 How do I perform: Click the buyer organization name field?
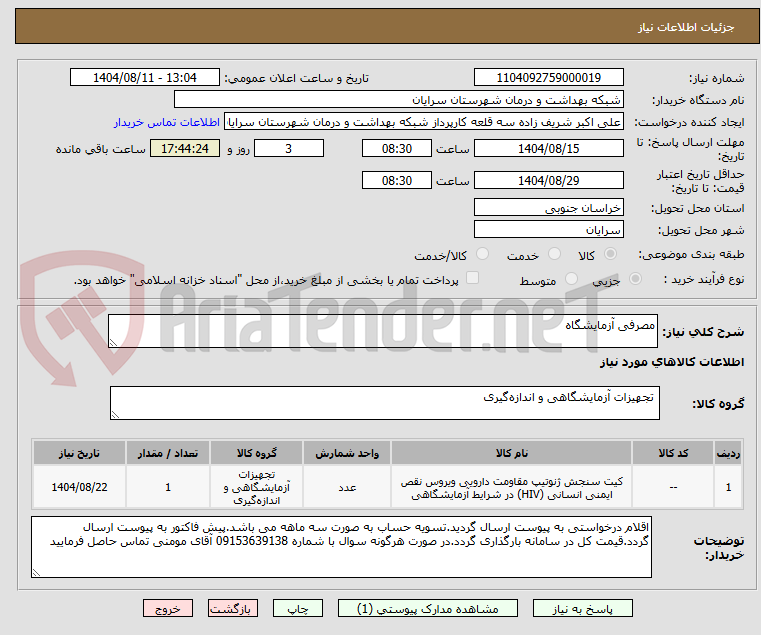tap(398, 100)
